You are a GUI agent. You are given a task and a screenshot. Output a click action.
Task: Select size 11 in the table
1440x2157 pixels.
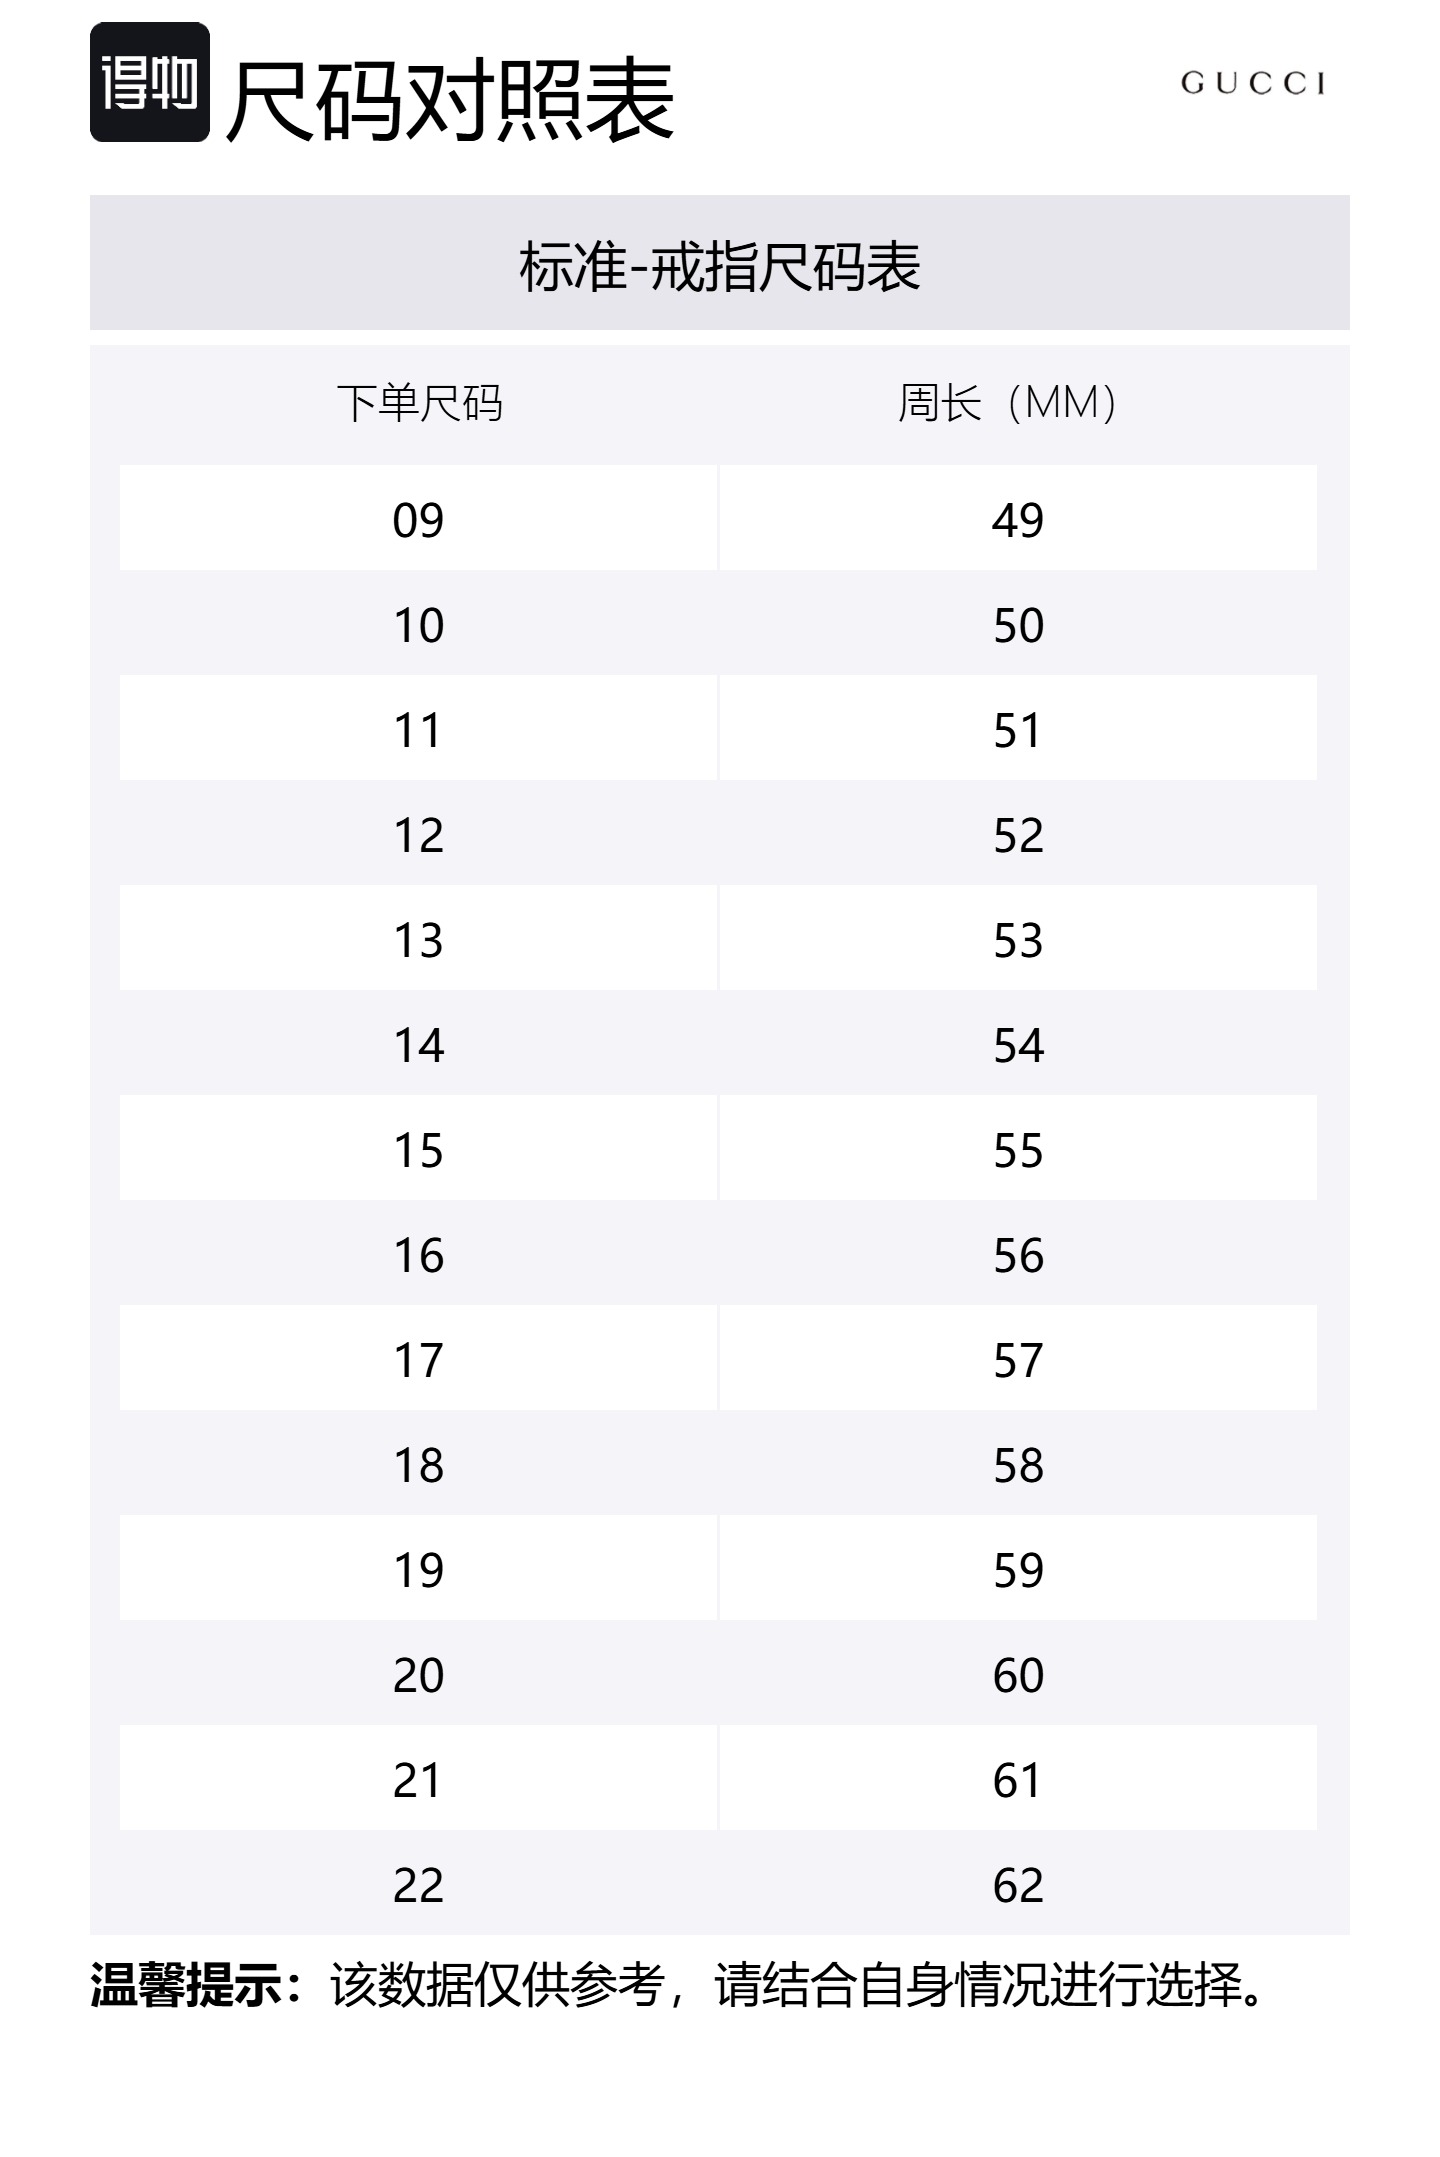tap(418, 730)
